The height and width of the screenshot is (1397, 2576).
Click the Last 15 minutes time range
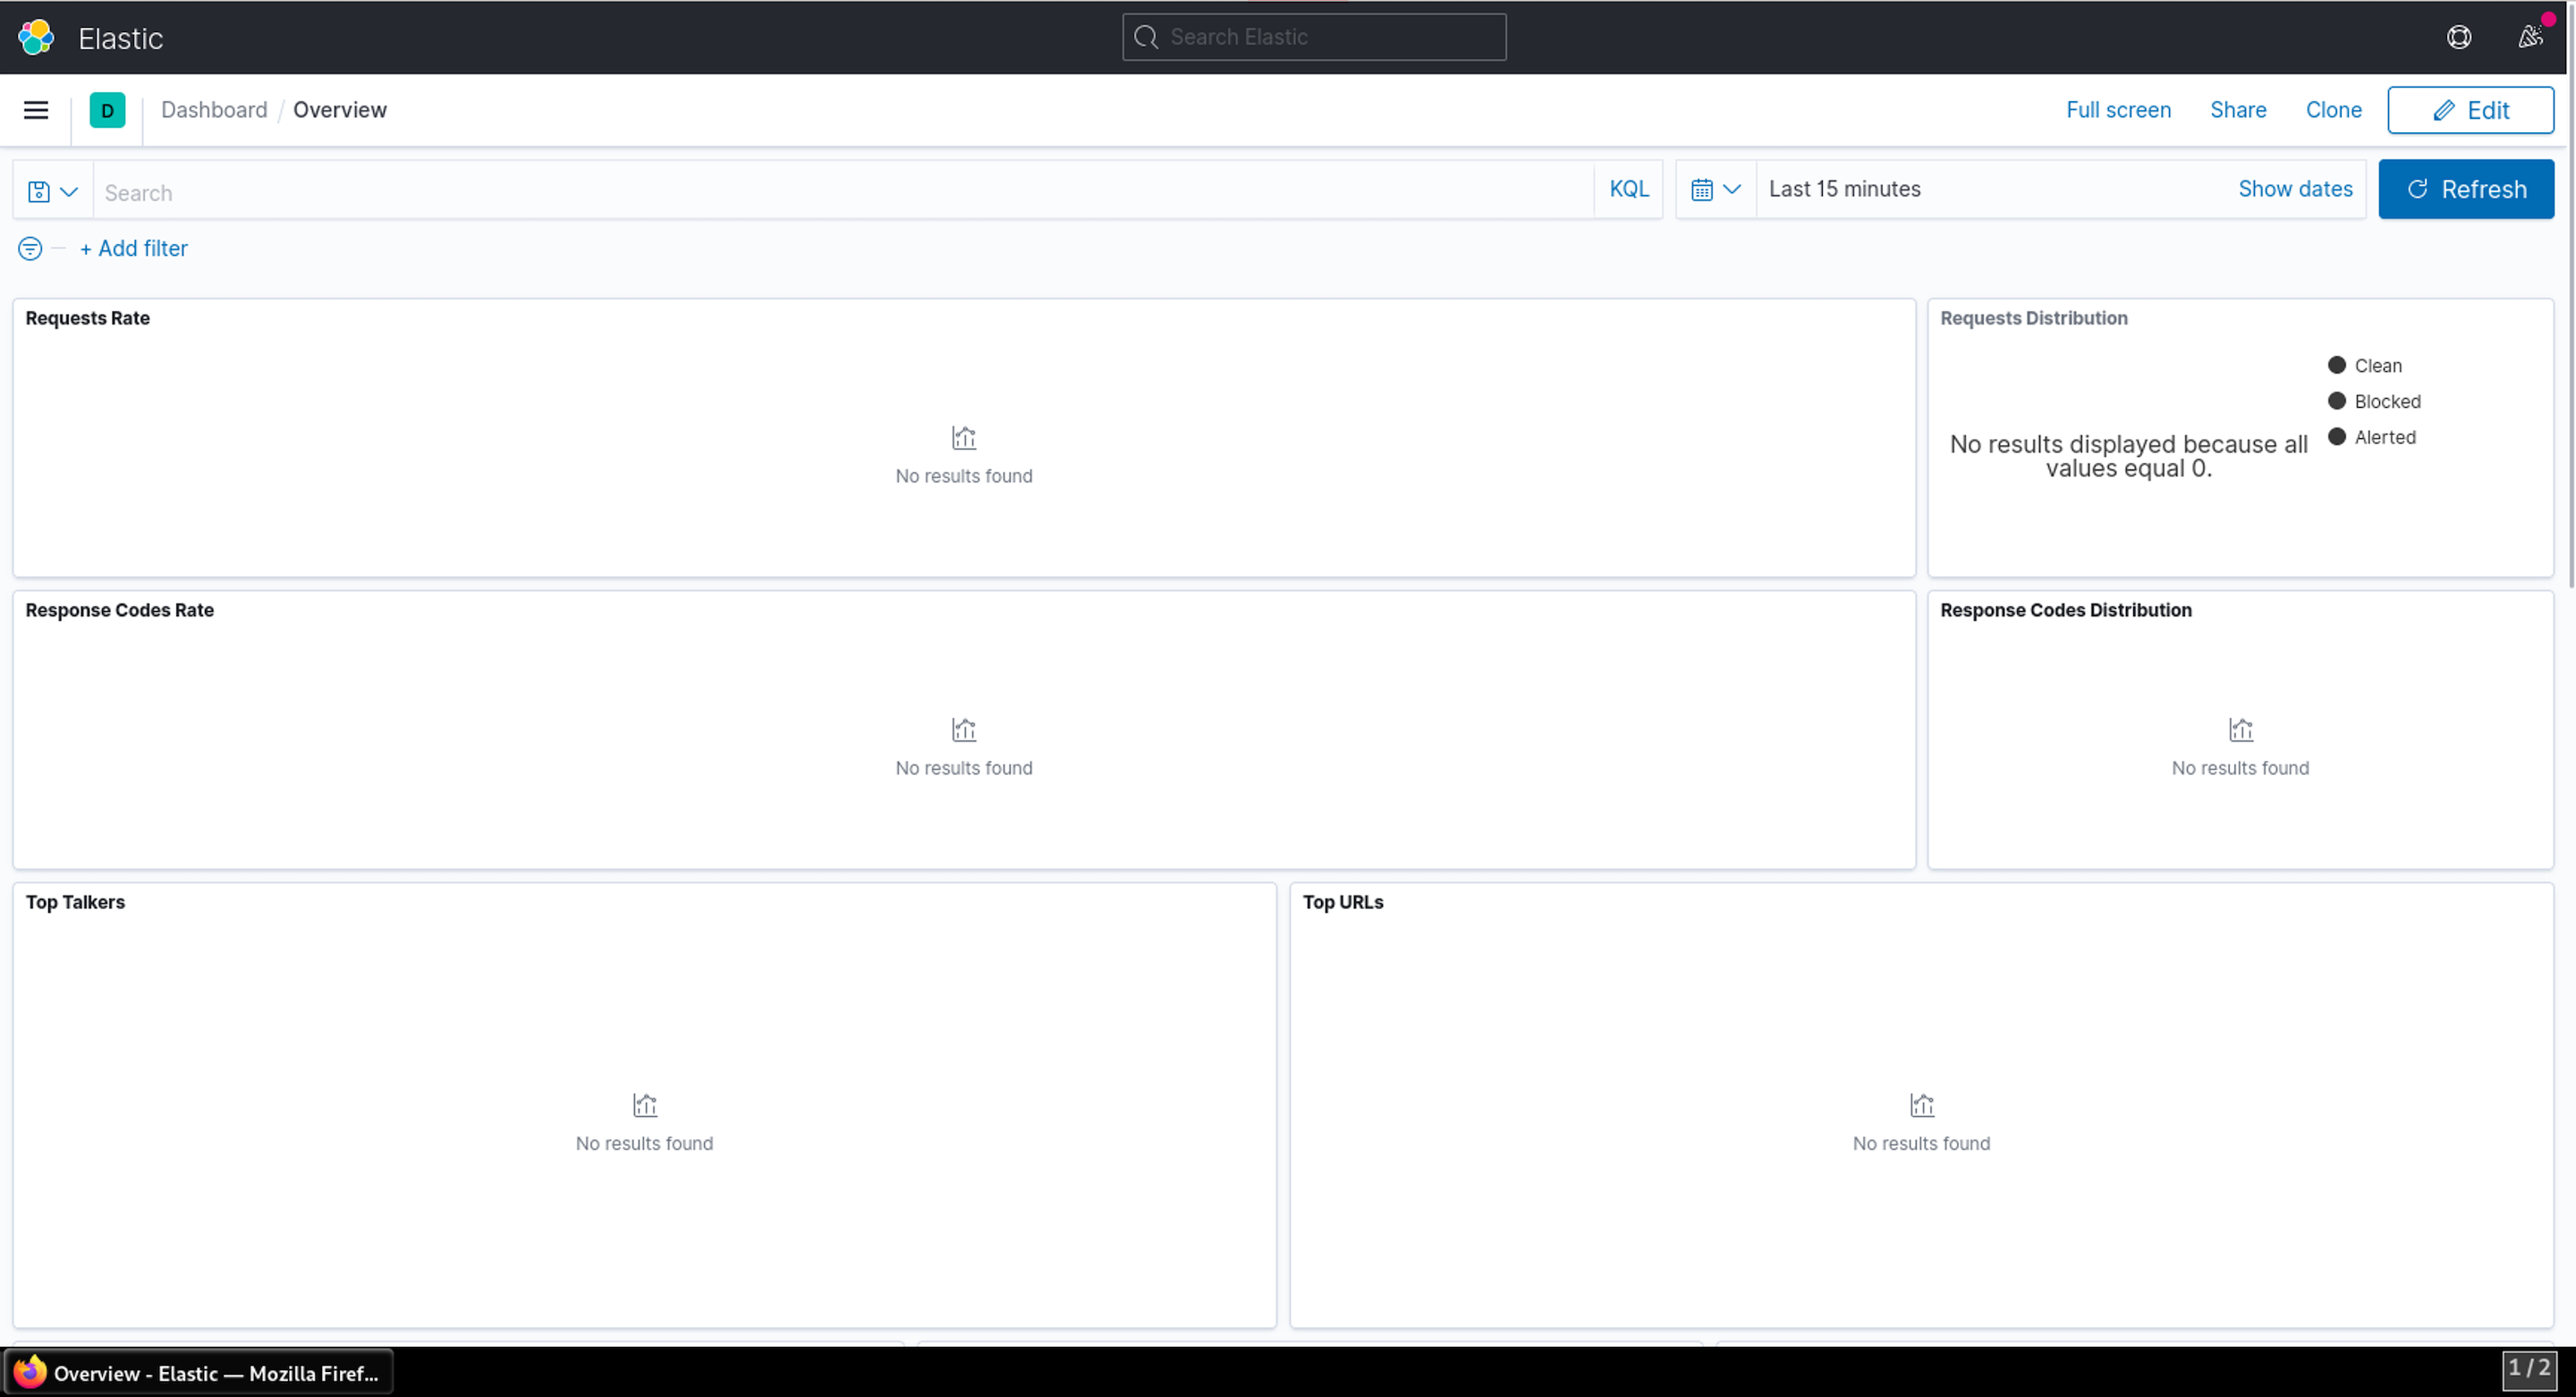click(x=1844, y=189)
